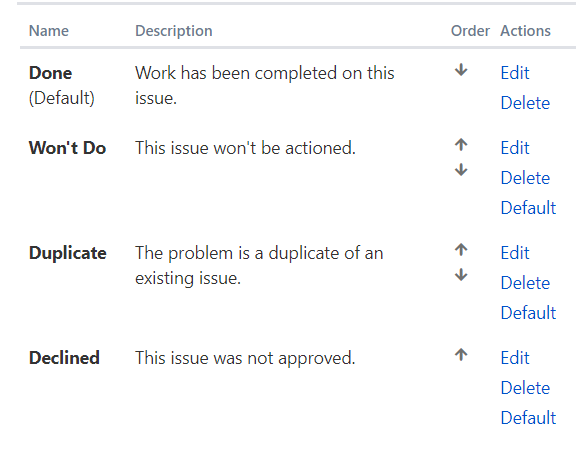
Task: Move Duplicate resolution up
Action: [x=461, y=250]
